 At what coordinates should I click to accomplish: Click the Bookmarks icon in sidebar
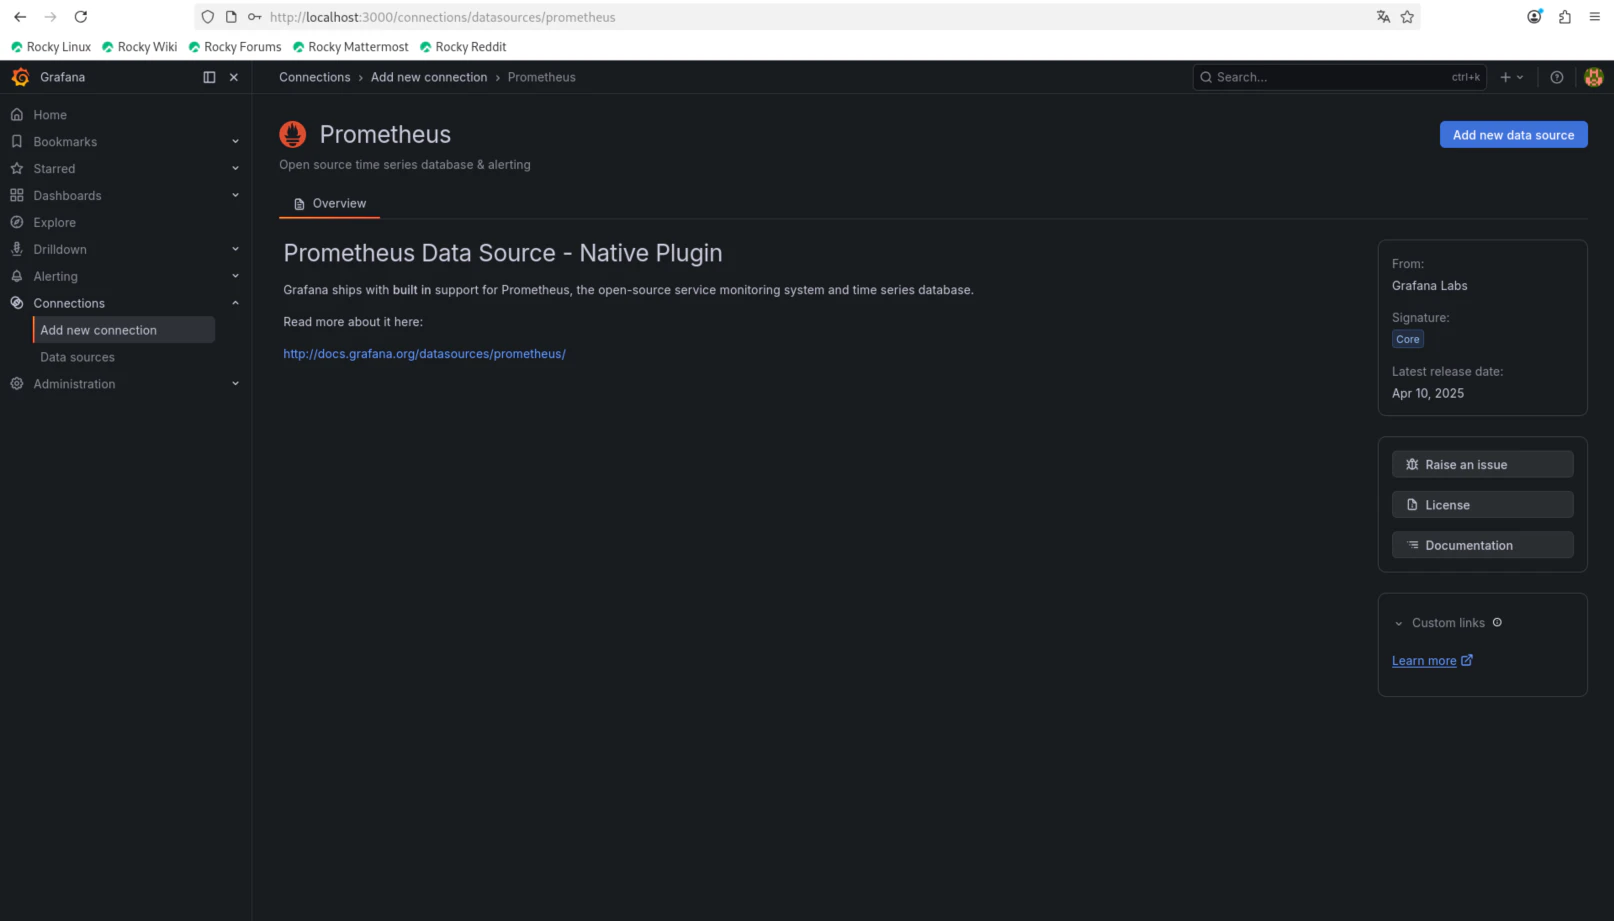coord(17,142)
